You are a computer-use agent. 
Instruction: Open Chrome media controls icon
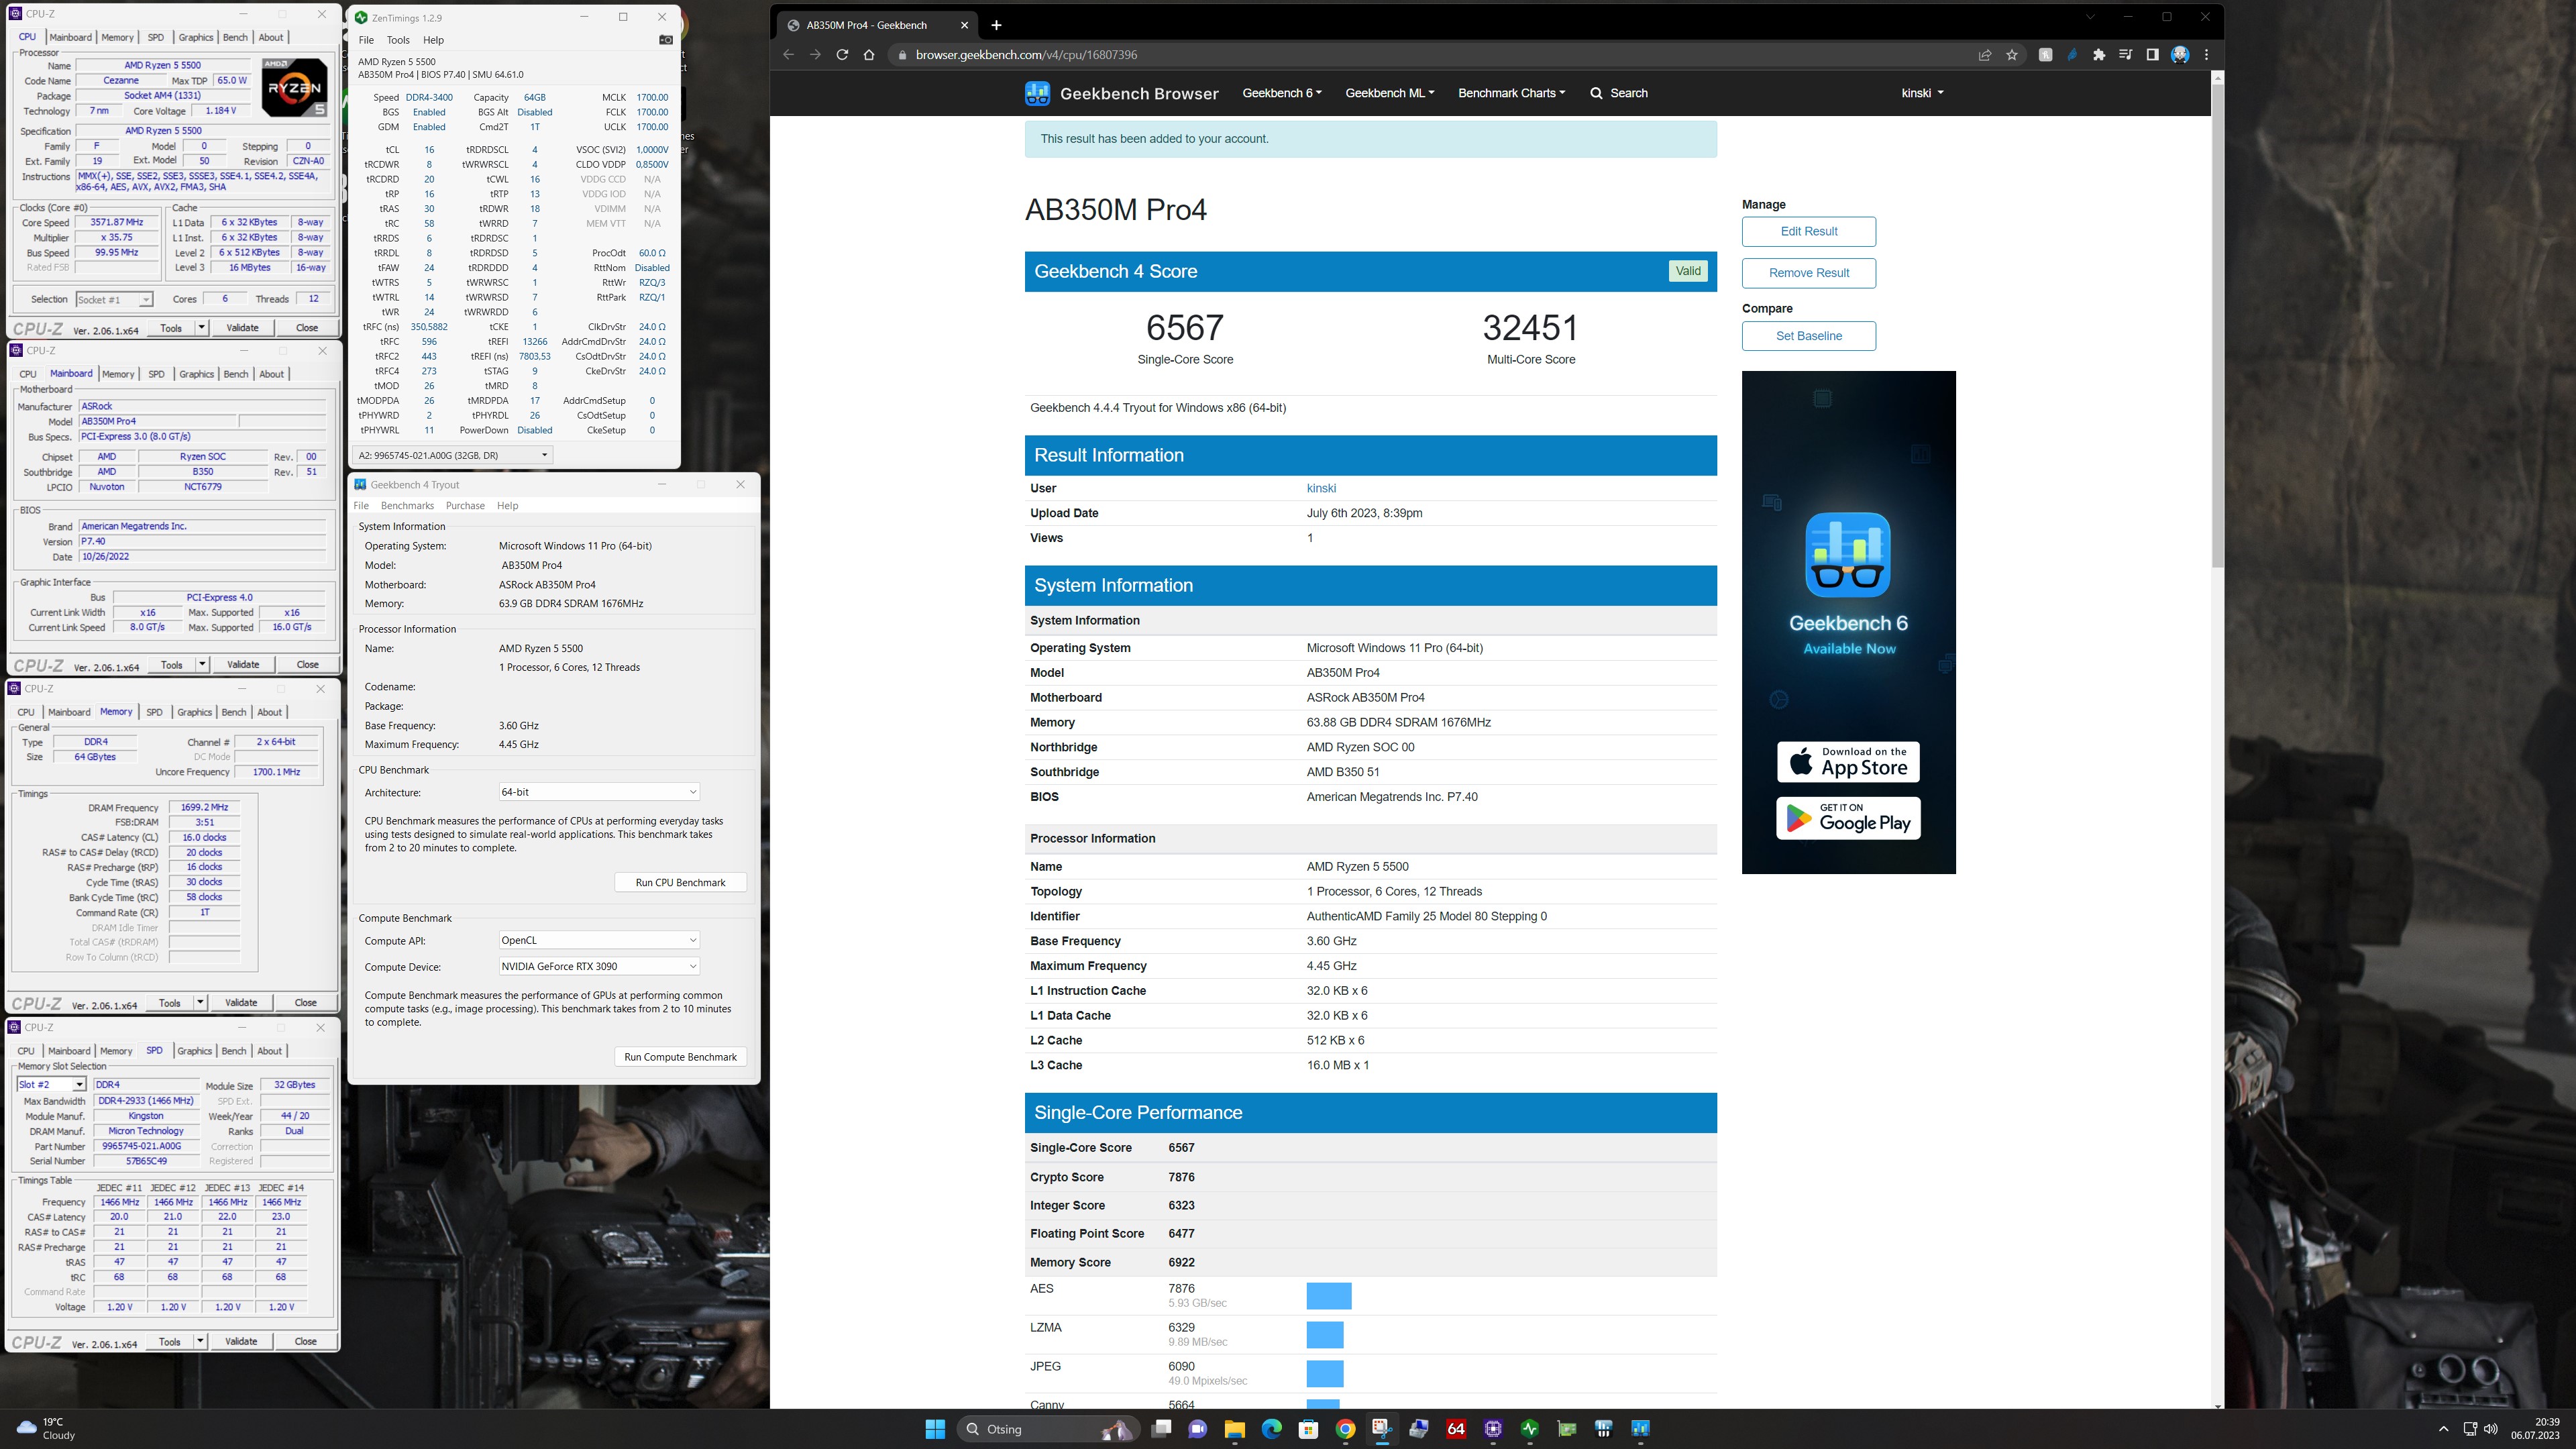pos(2126,55)
